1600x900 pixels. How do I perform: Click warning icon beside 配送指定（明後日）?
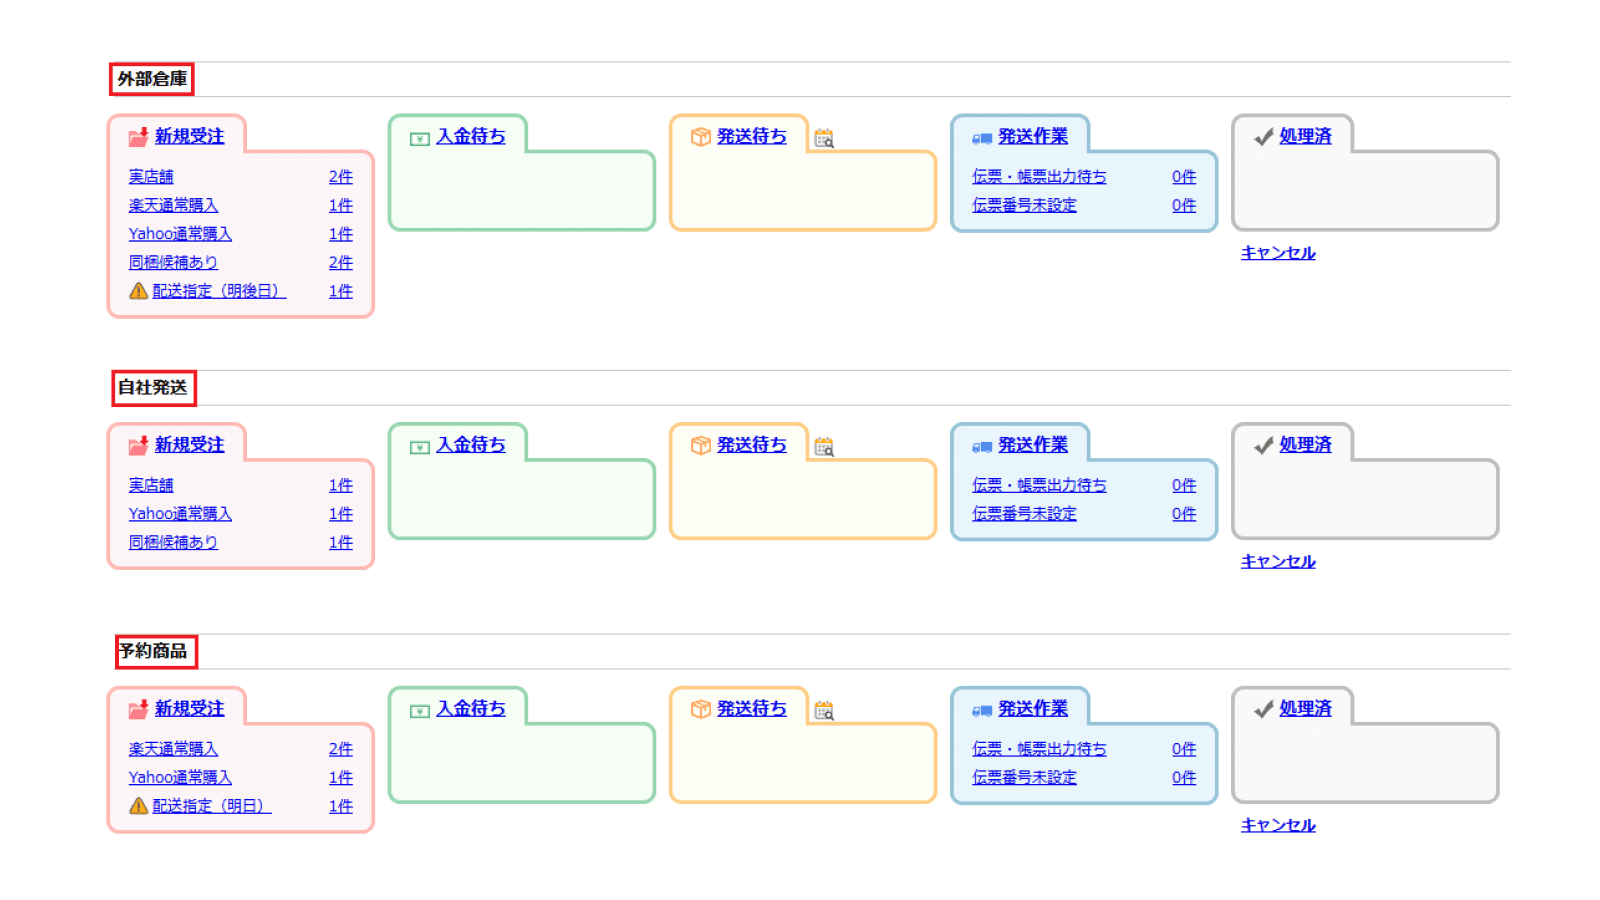tap(138, 291)
